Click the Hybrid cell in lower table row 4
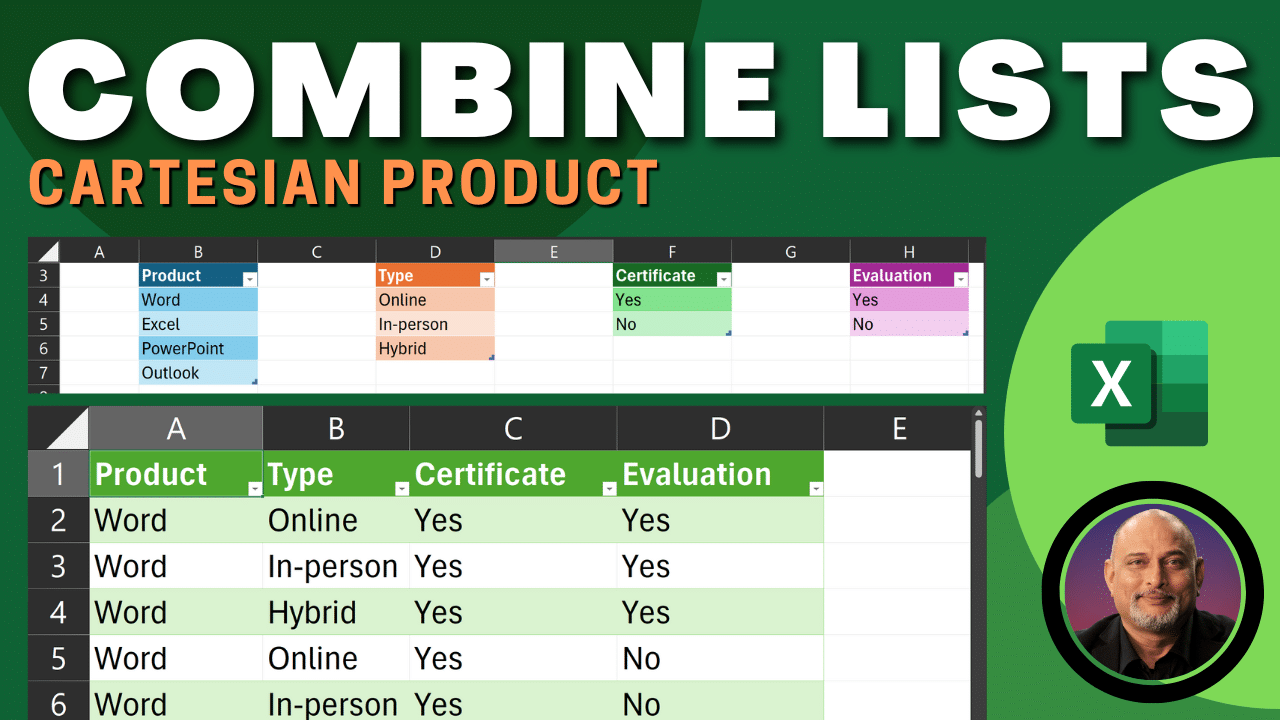This screenshot has height=720, width=1280. point(336,612)
